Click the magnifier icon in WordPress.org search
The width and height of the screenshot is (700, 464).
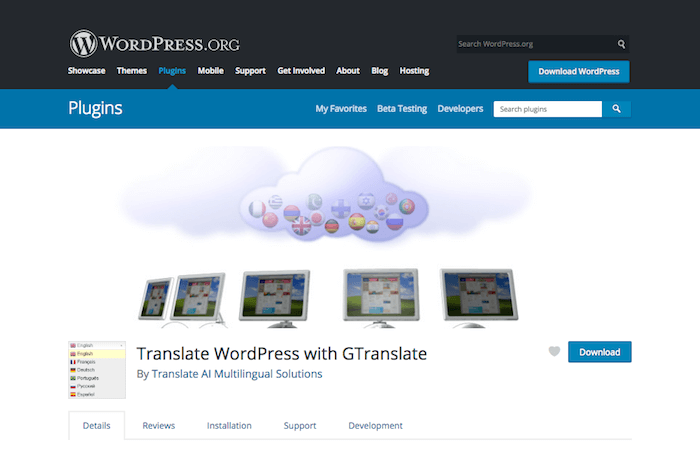coord(621,44)
